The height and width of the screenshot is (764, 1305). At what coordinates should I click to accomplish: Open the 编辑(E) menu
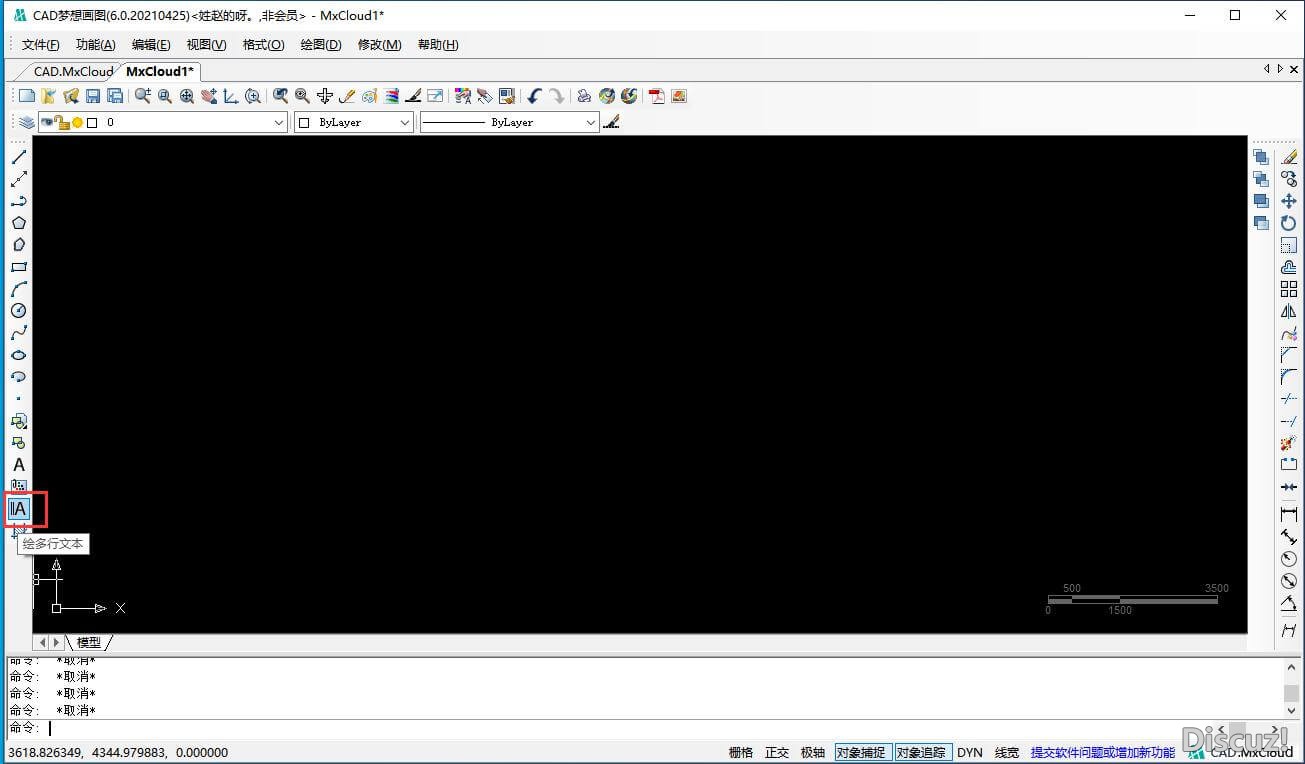point(151,45)
